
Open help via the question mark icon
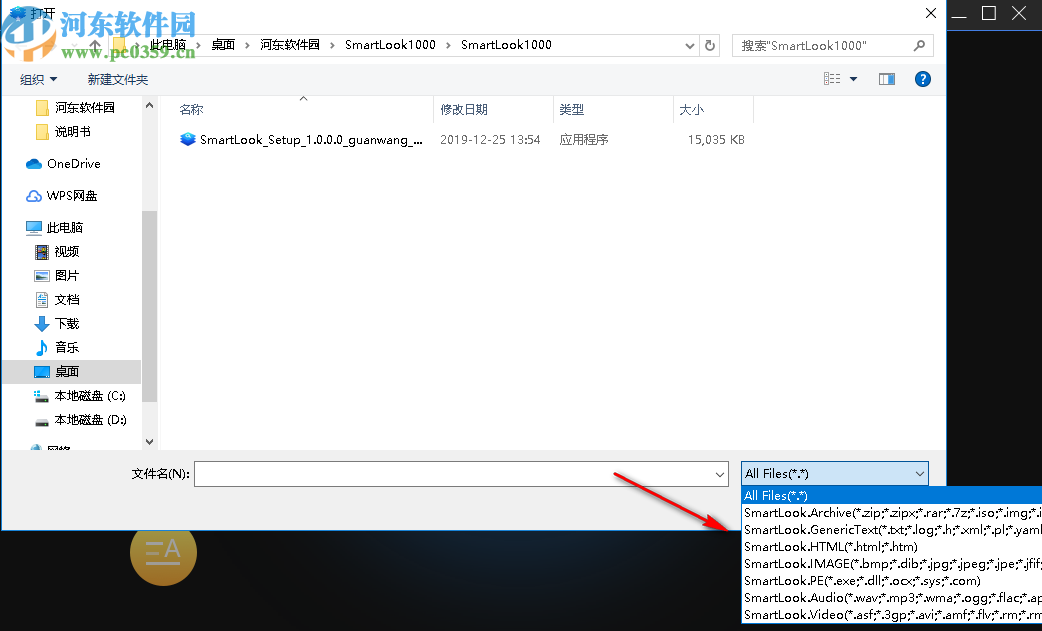[x=922, y=79]
